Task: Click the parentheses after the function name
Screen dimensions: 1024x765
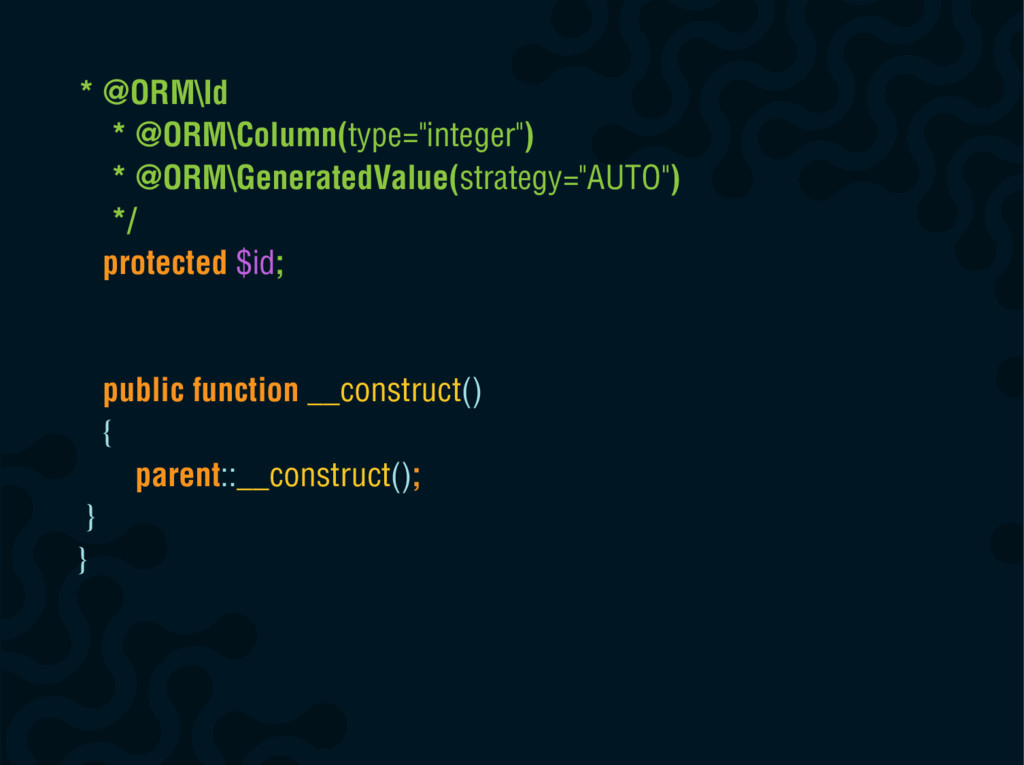Action: click(472, 391)
